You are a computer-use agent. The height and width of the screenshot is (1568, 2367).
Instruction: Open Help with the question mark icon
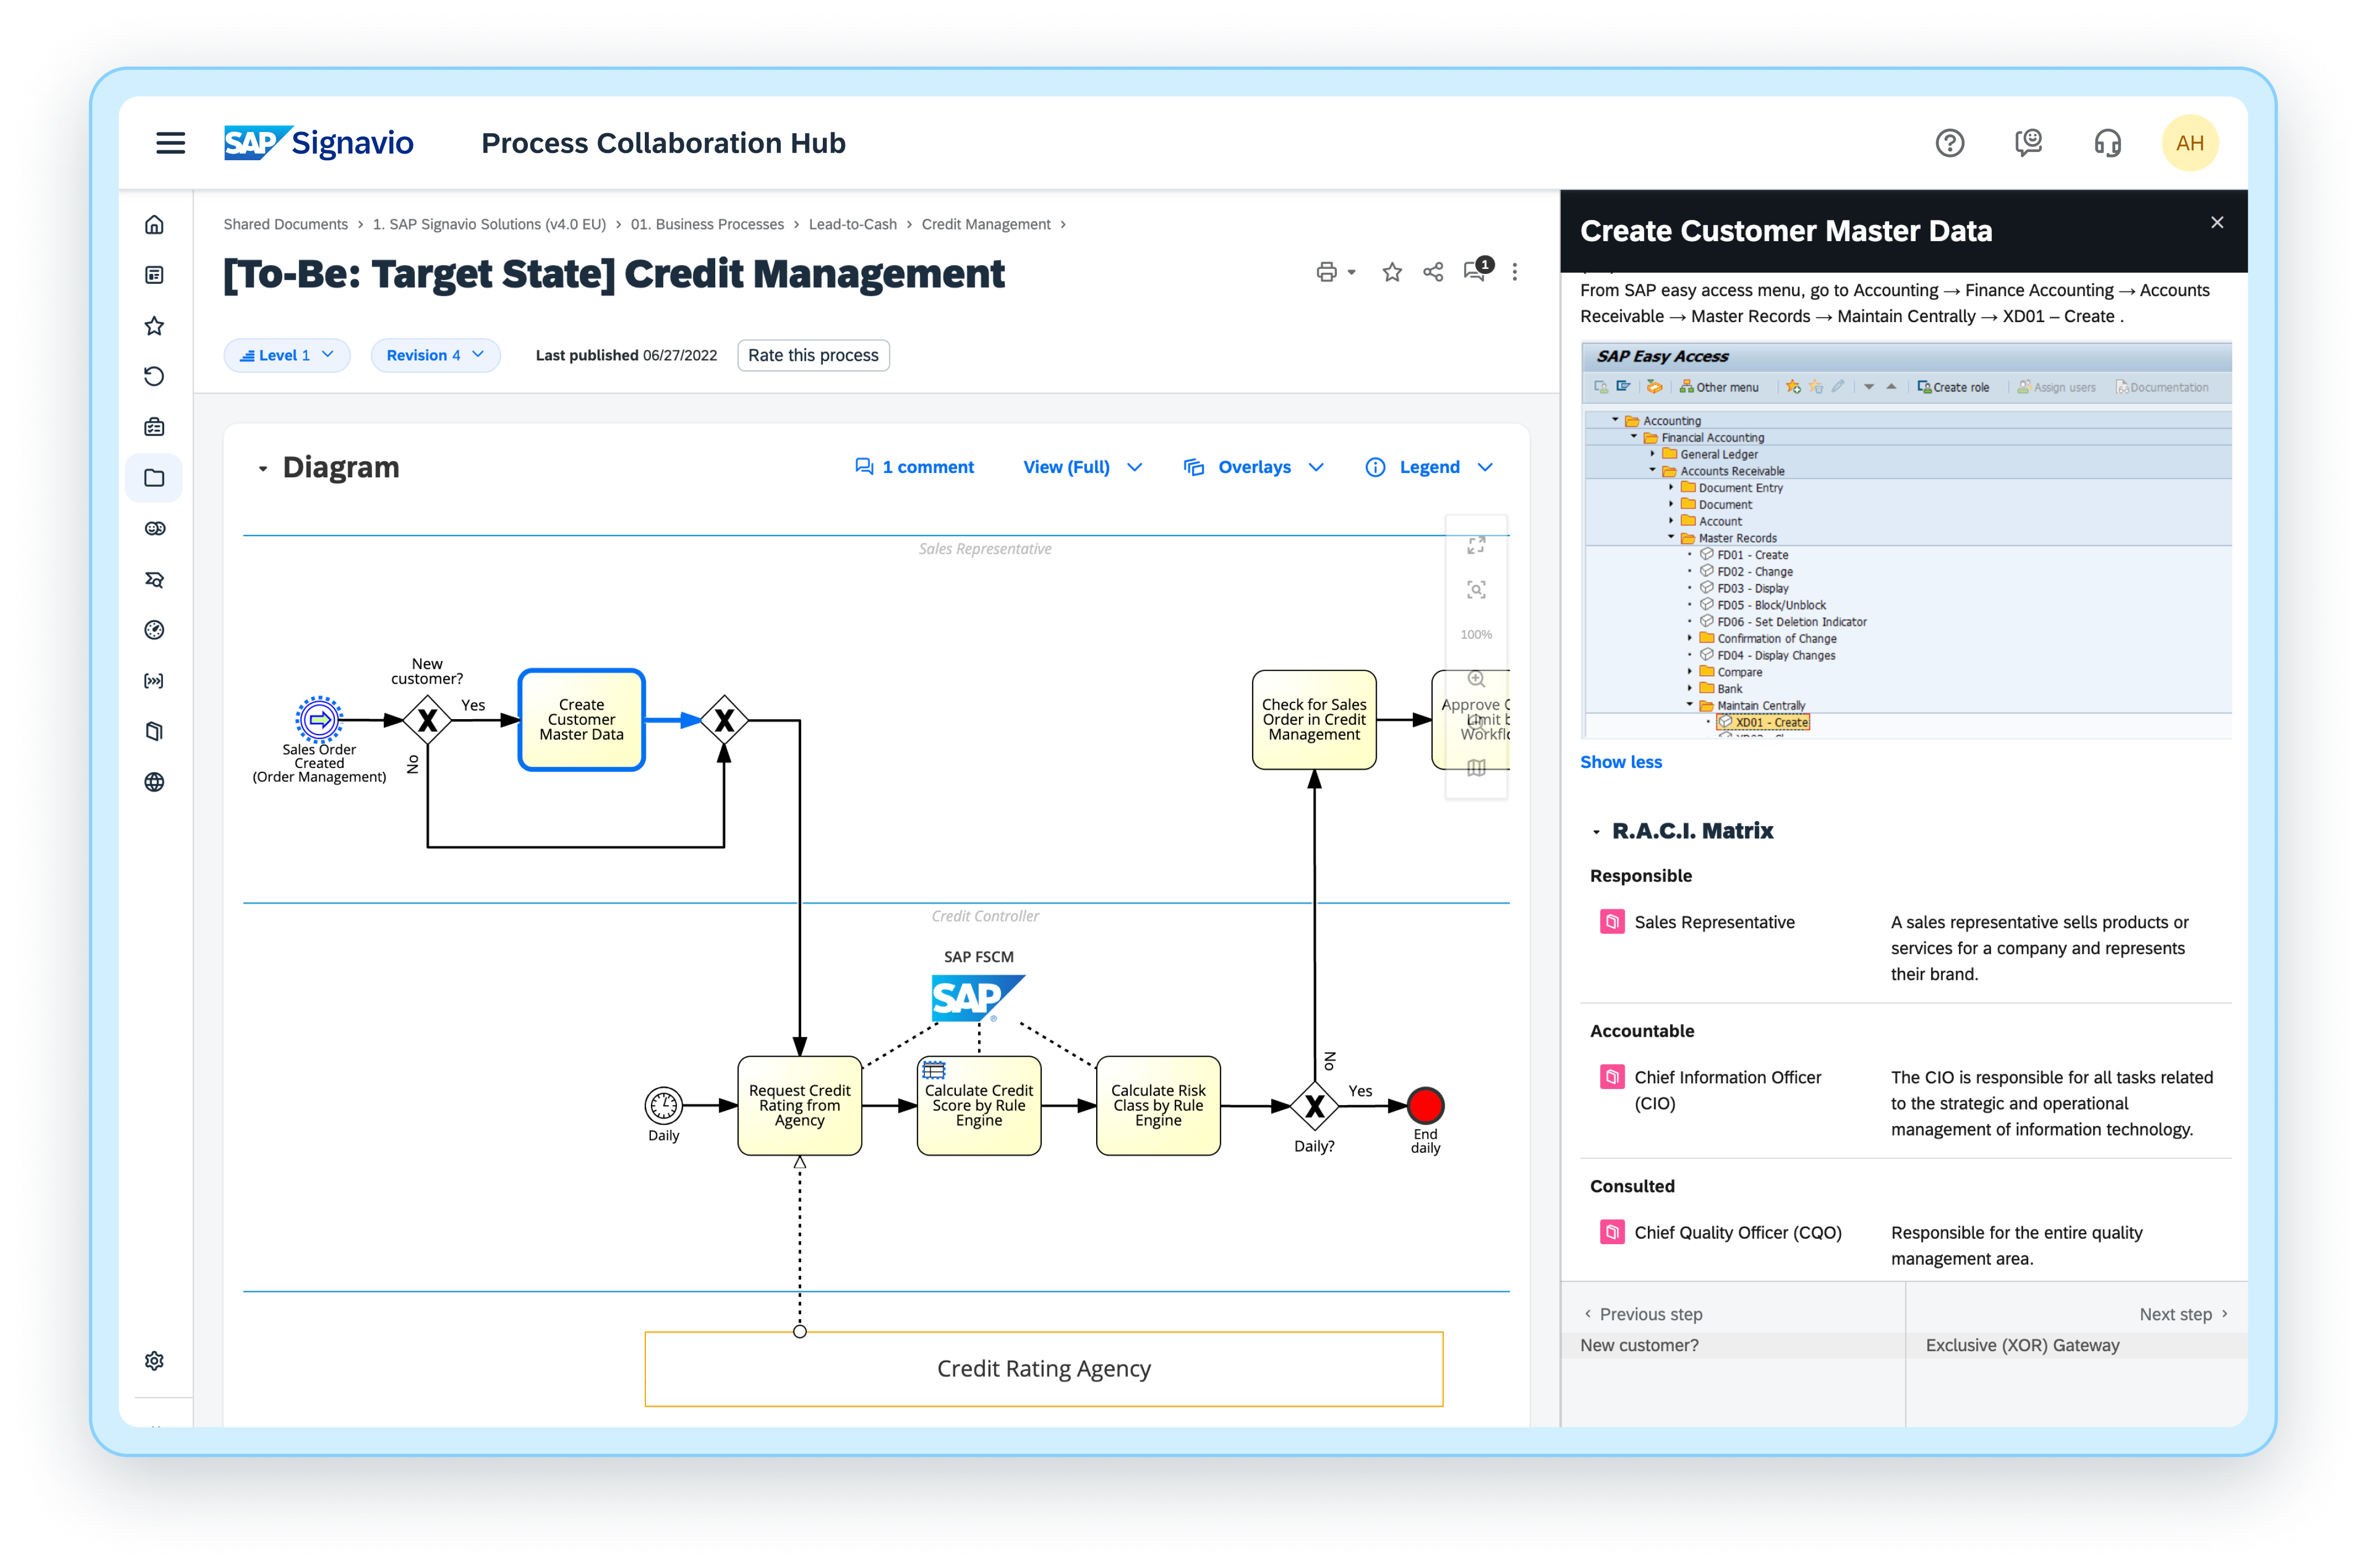pos(1950,143)
